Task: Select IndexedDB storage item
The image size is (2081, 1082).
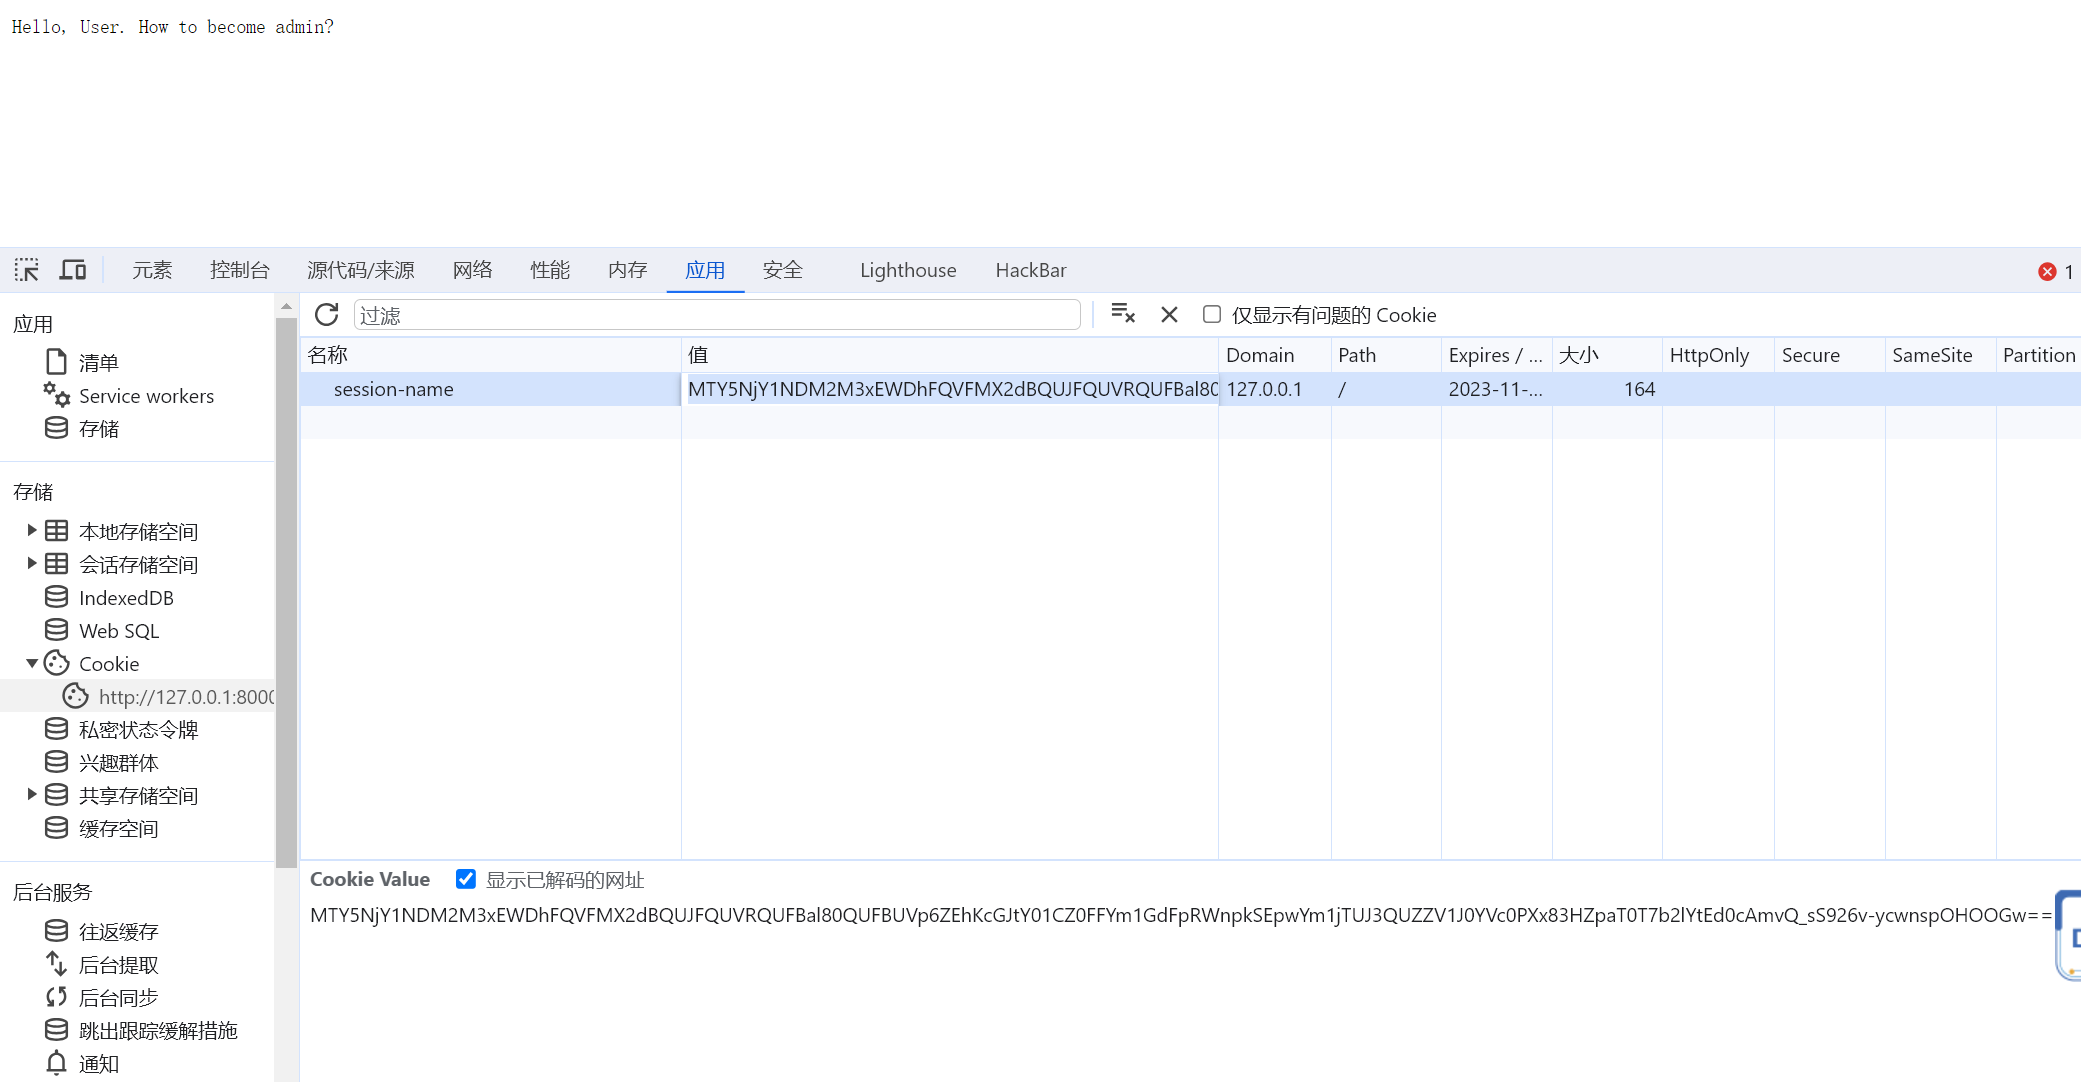Action: [126, 598]
